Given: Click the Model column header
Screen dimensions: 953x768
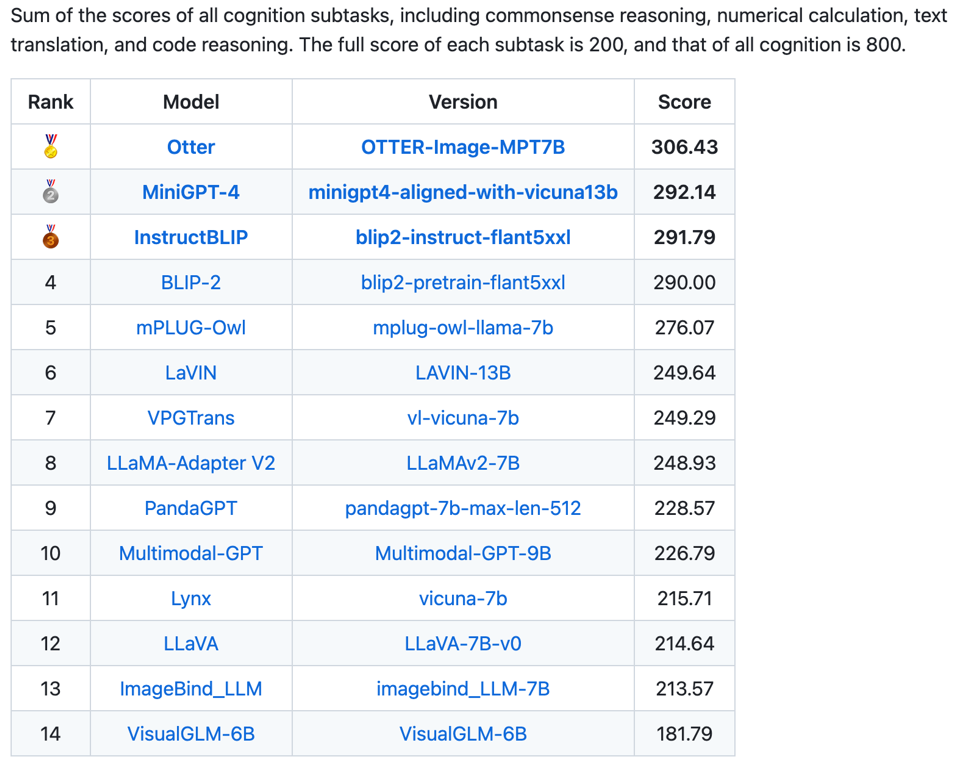Looking at the screenshot, I should tap(191, 101).
